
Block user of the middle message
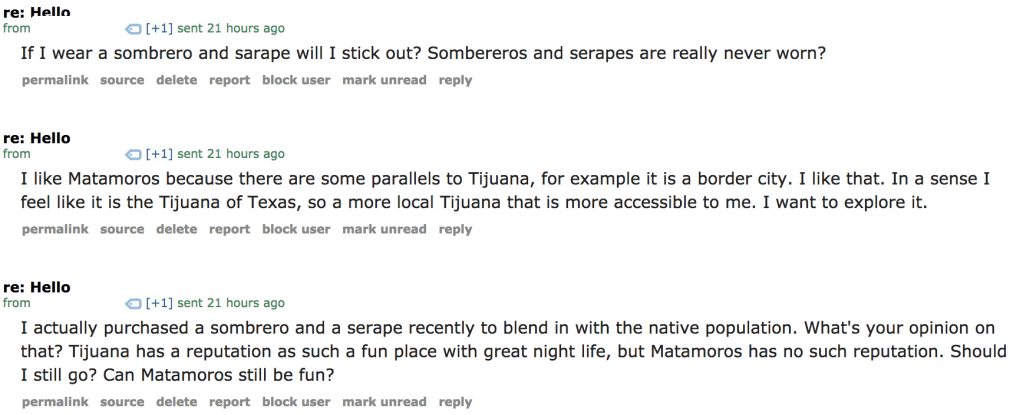296,229
